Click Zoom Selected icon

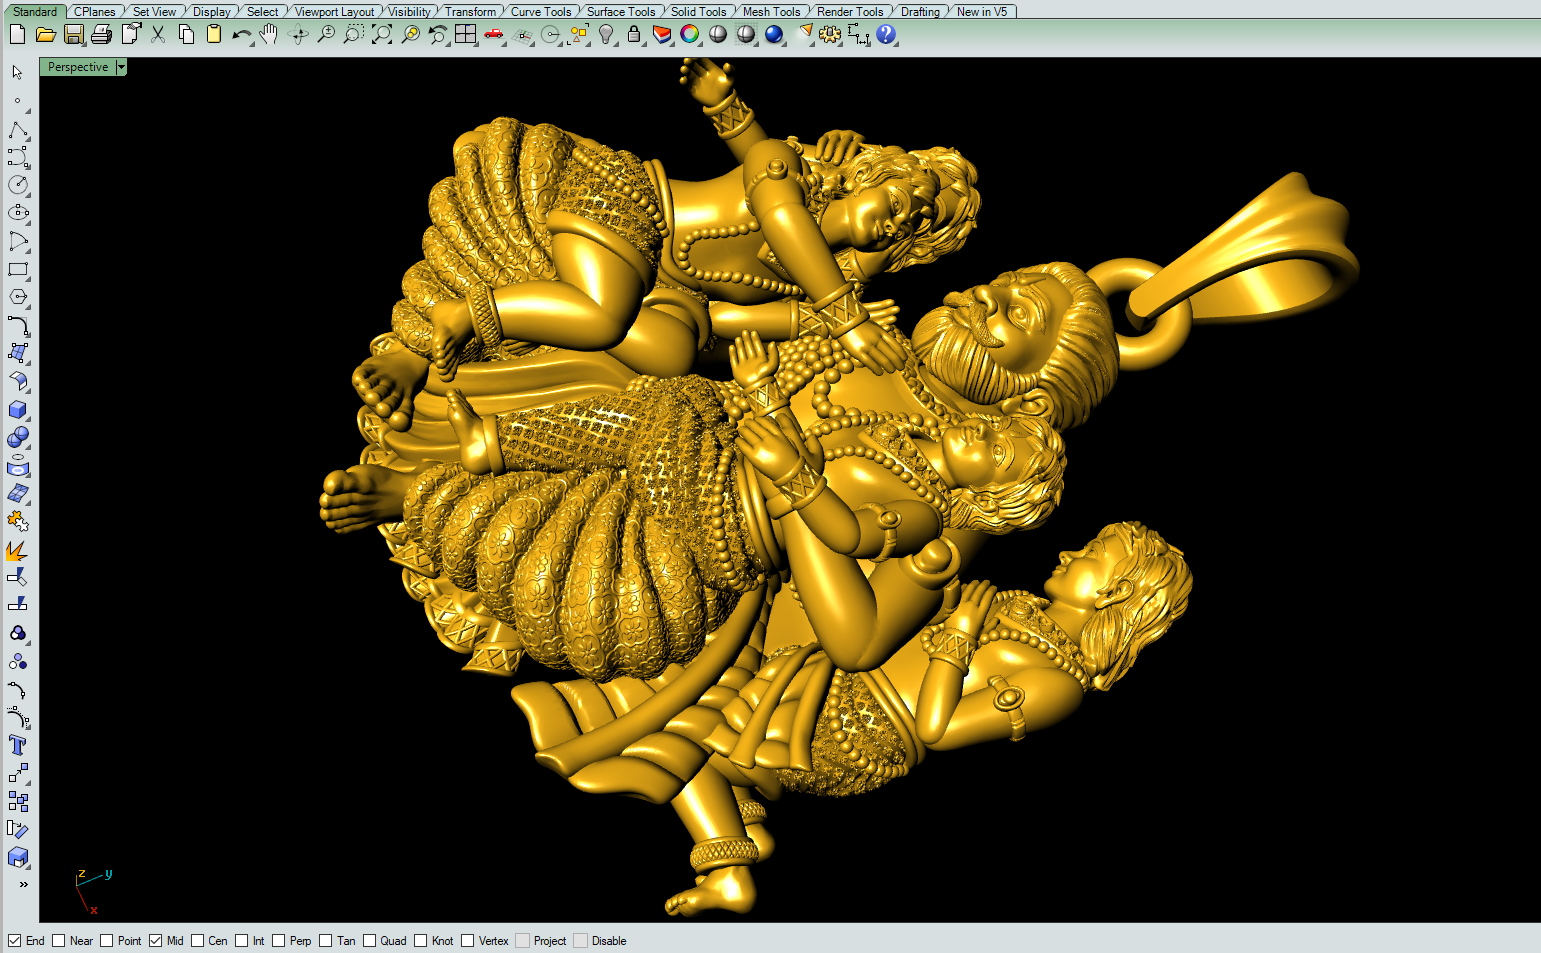pyautogui.click(x=410, y=34)
